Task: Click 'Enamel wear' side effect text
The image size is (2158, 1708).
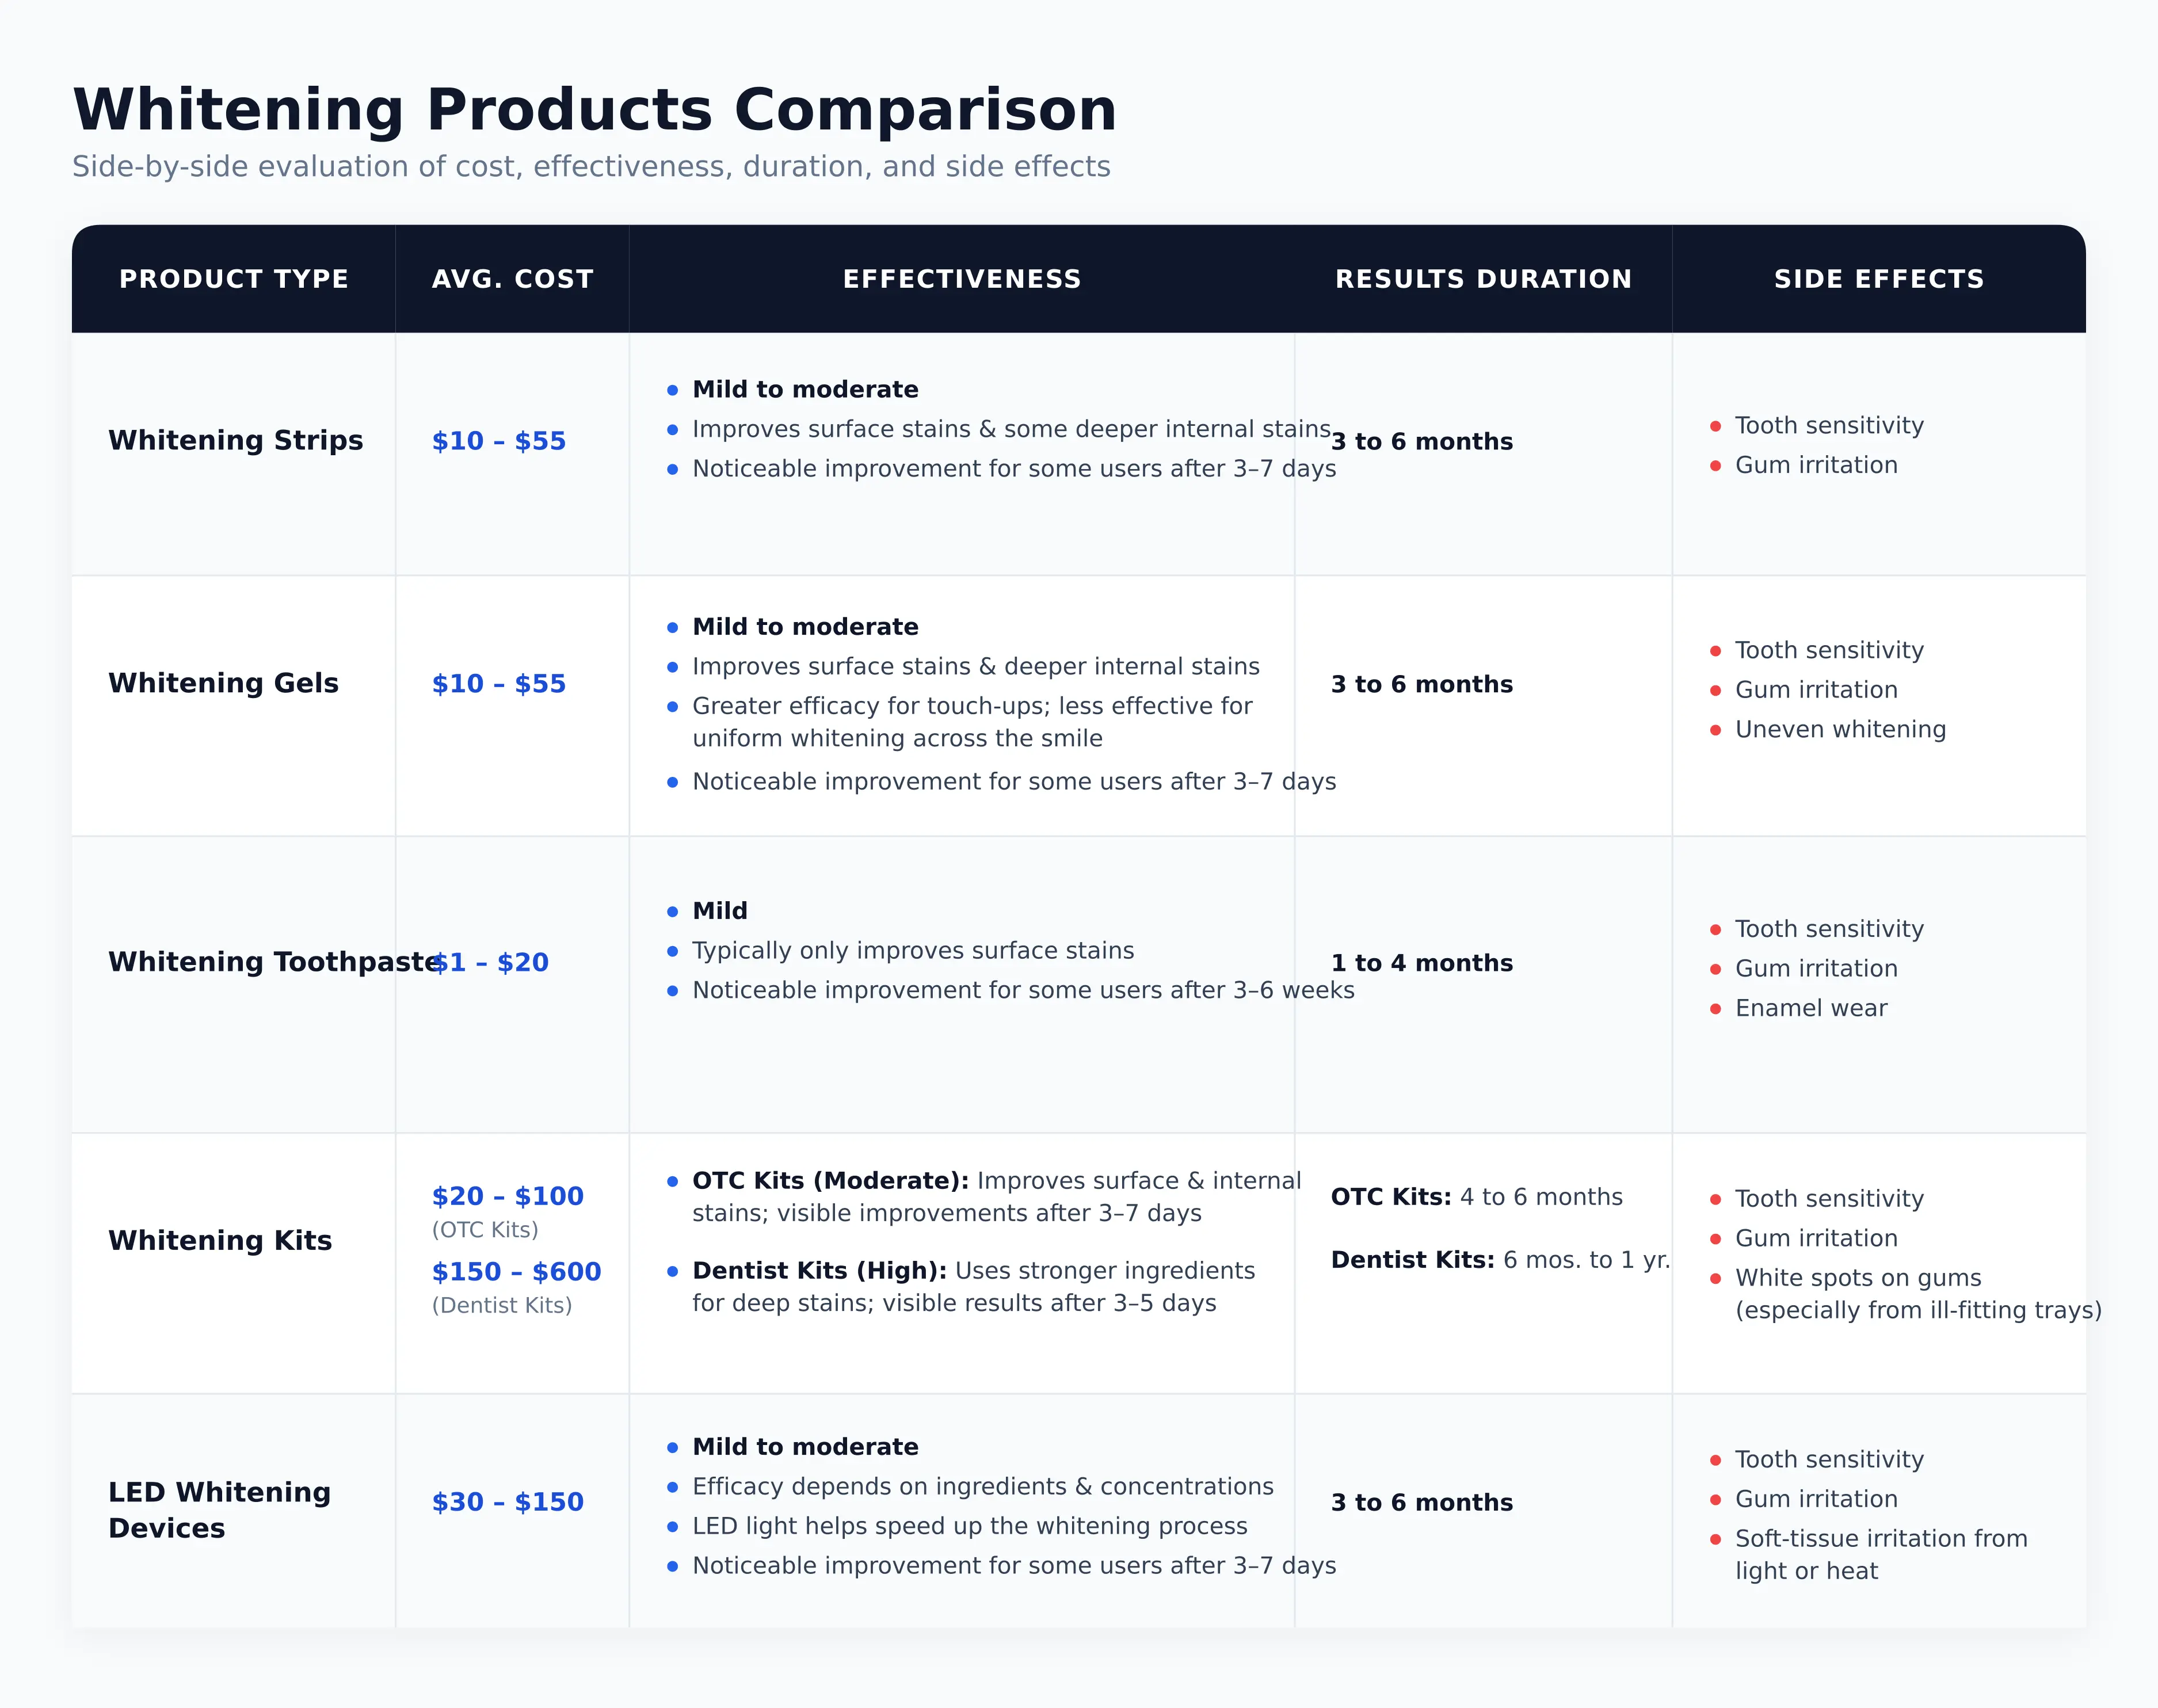Action: [x=1811, y=1008]
